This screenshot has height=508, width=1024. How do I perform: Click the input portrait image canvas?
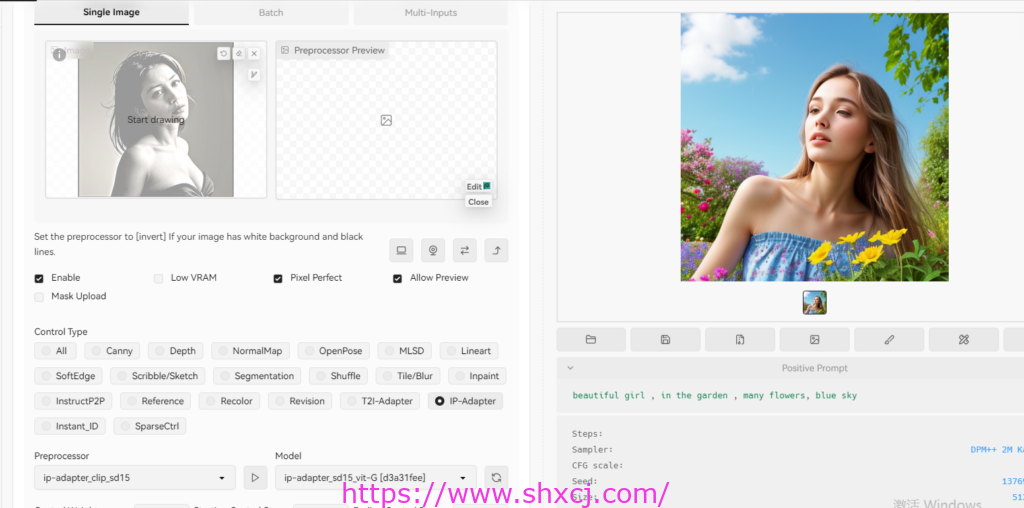(156, 119)
